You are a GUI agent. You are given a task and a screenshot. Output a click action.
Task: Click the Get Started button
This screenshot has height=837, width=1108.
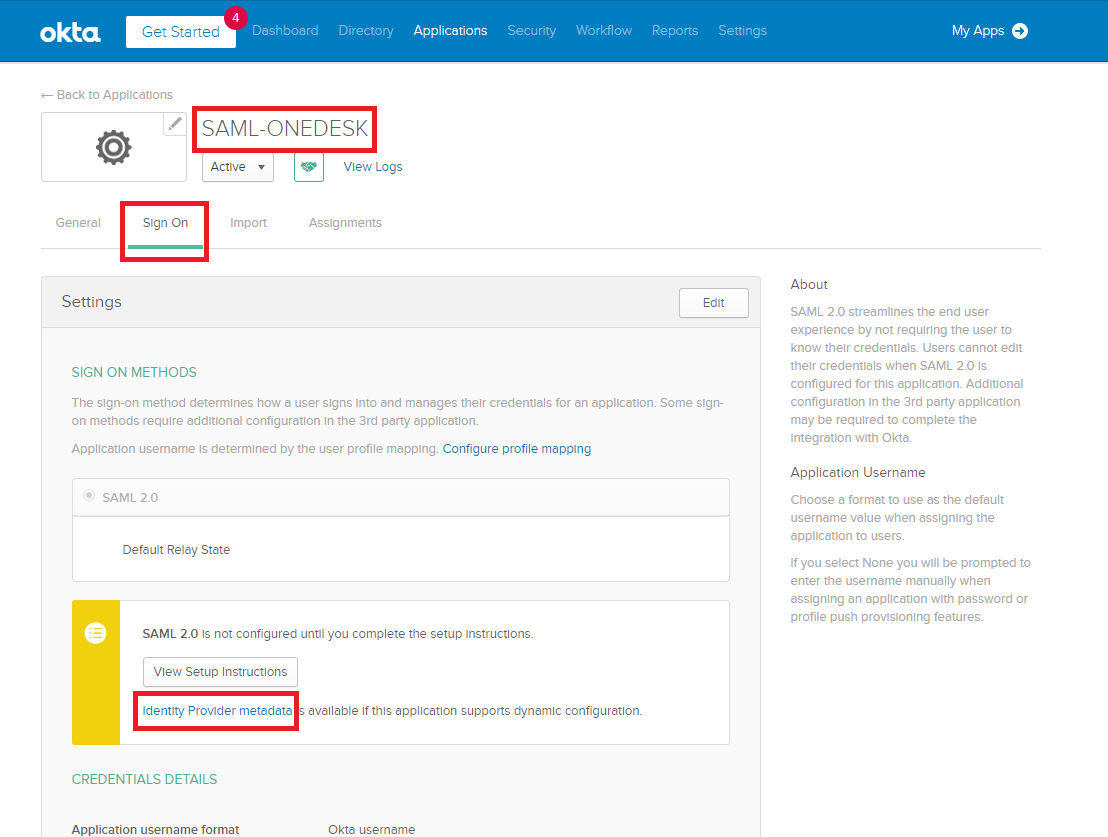[181, 32]
